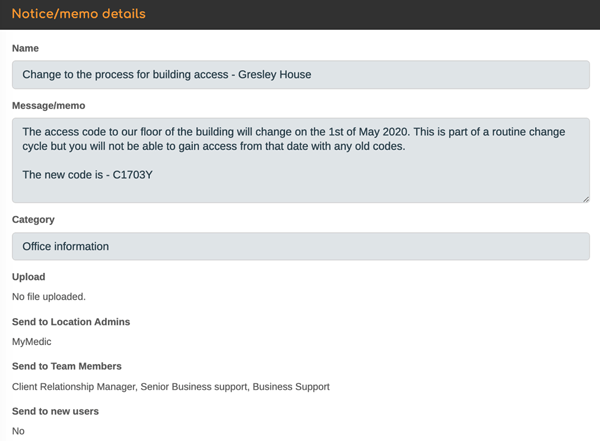600x441 pixels.
Task: Click the 'Message/memo' label
Action: 49,106
